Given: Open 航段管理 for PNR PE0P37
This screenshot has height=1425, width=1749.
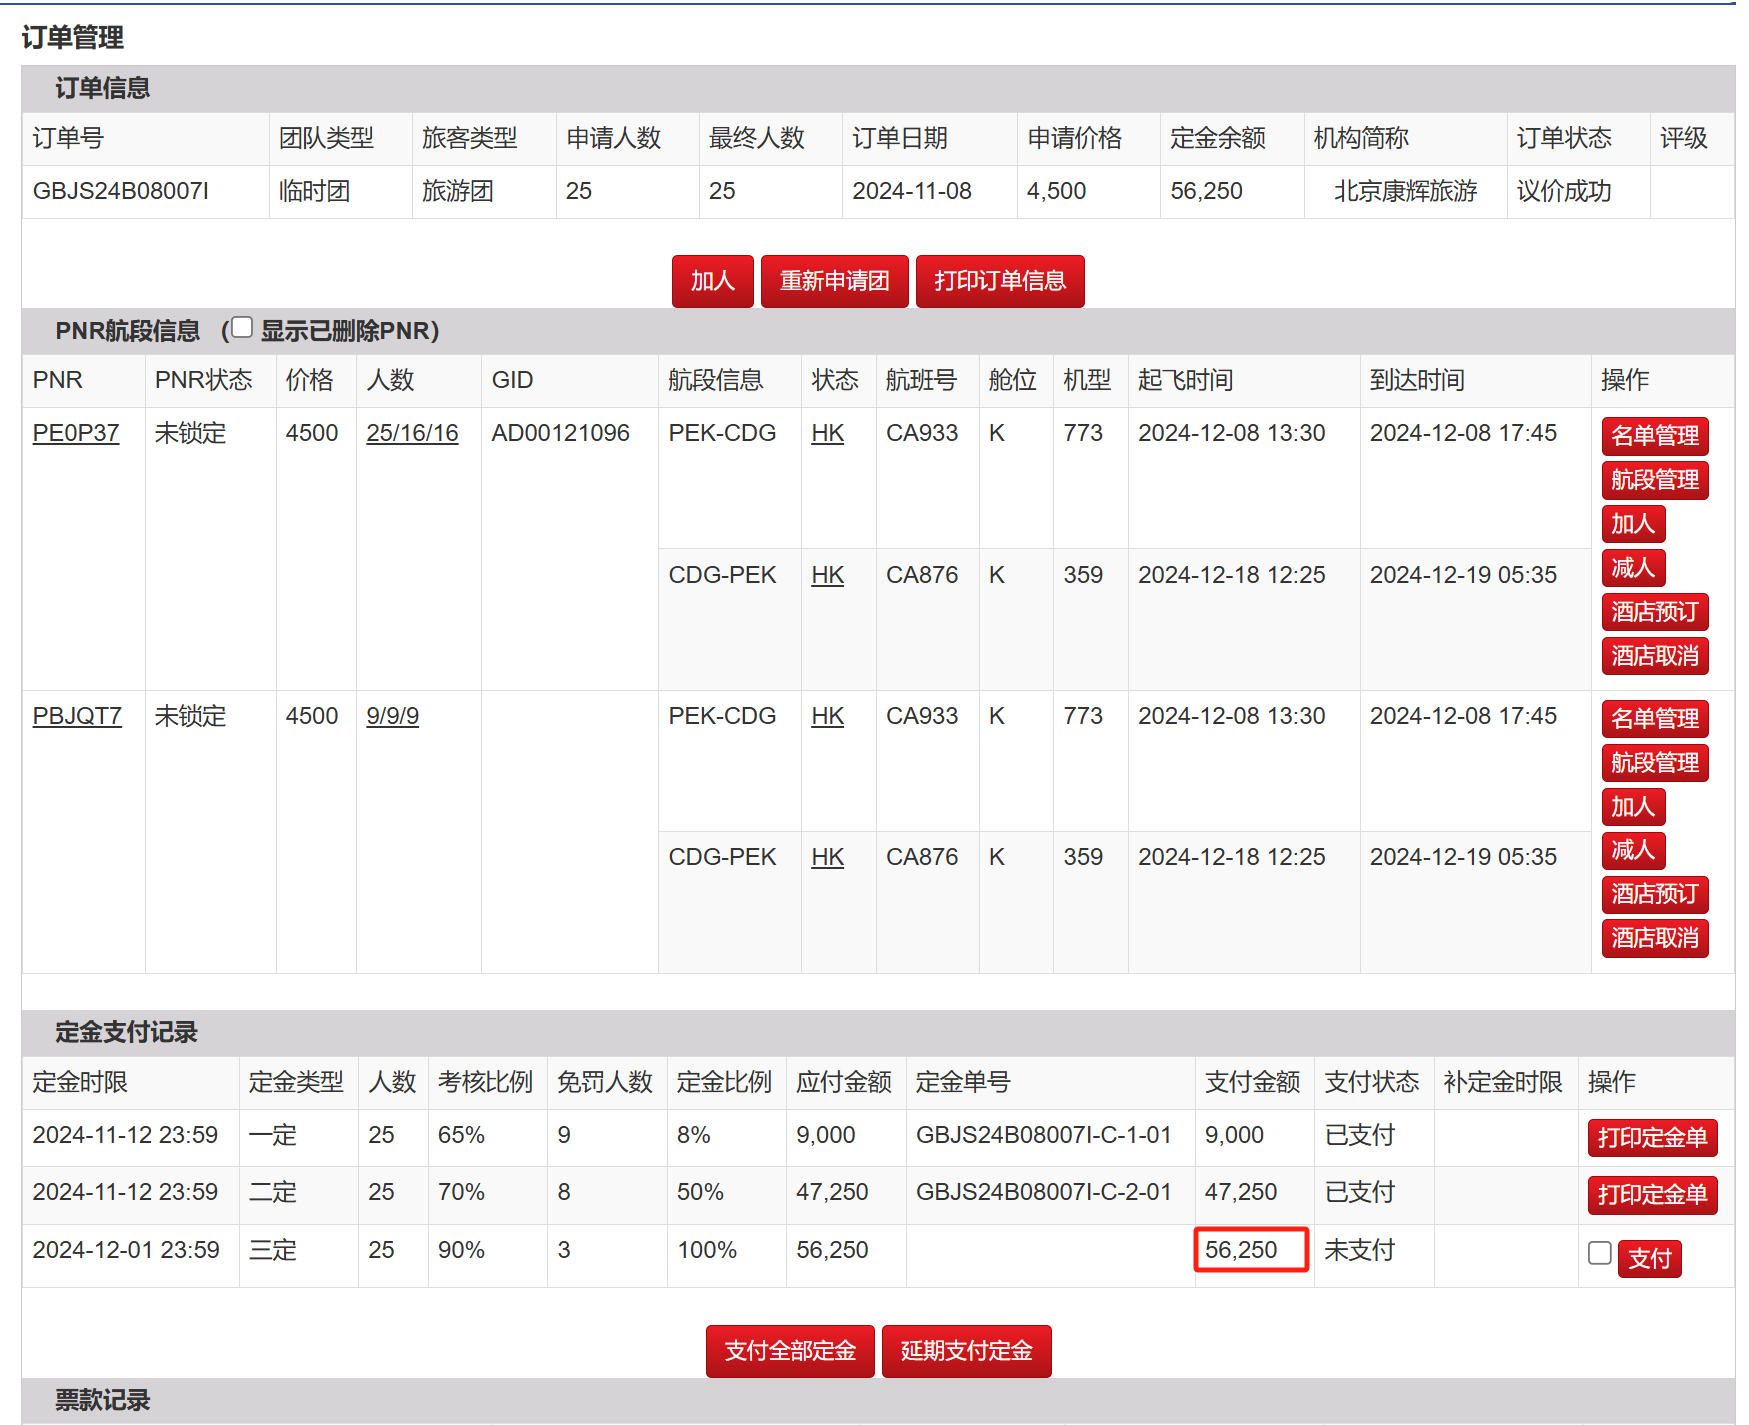Looking at the screenshot, I should pyautogui.click(x=1654, y=480).
